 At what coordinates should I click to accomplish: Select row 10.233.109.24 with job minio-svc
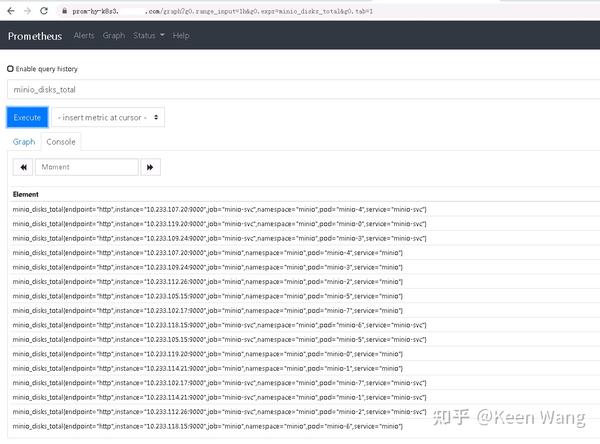point(306,238)
